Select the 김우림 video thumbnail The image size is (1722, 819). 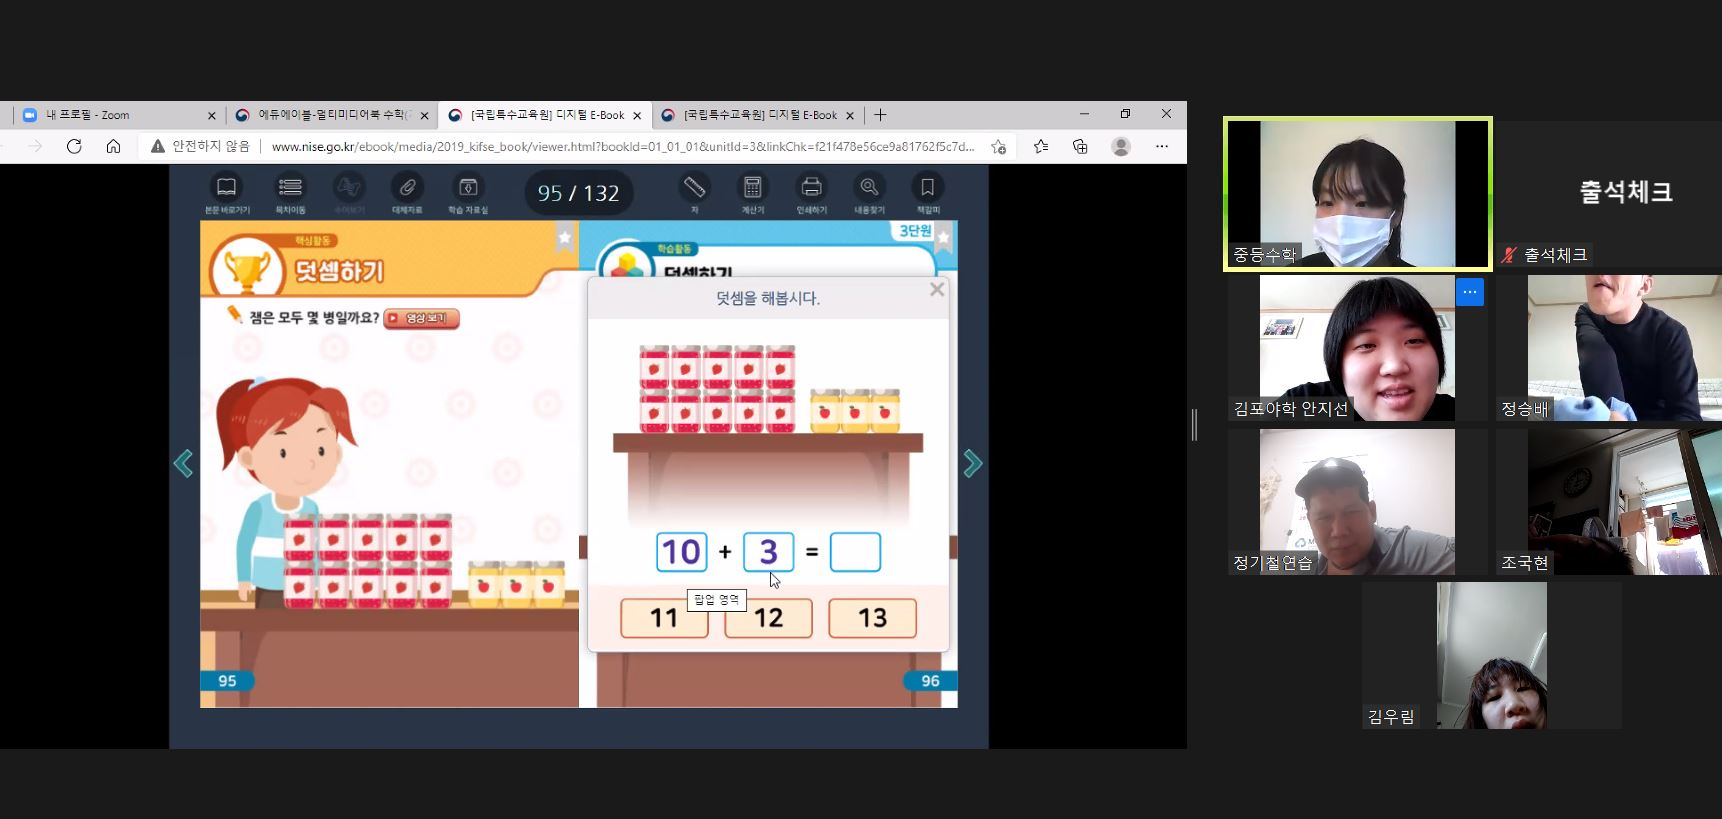[1492, 655]
